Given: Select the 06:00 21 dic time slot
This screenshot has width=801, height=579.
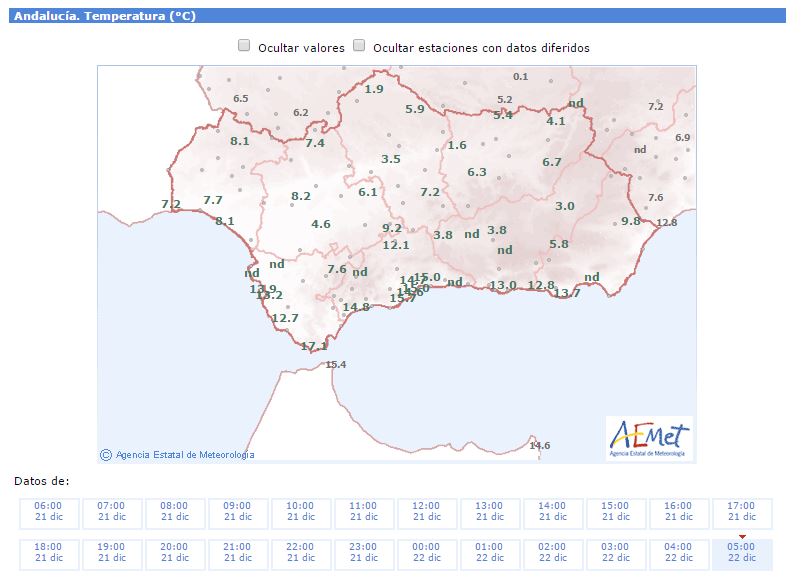Looking at the screenshot, I should (x=48, y=512).
